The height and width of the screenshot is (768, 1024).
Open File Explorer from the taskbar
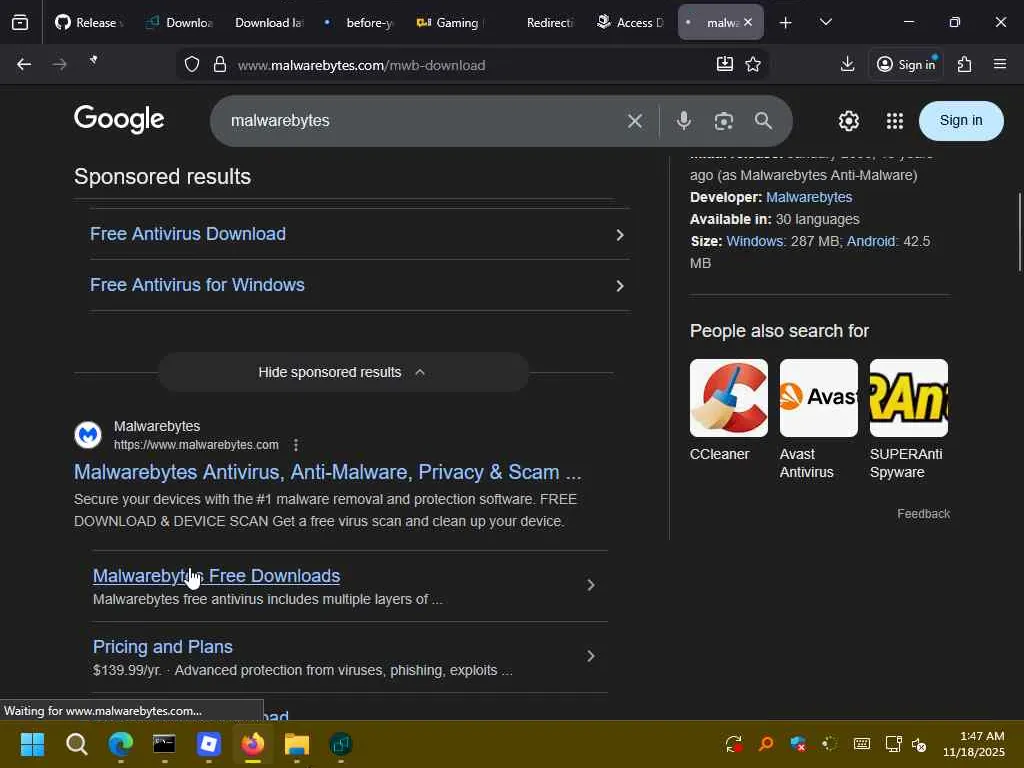[x=296, y=744]
